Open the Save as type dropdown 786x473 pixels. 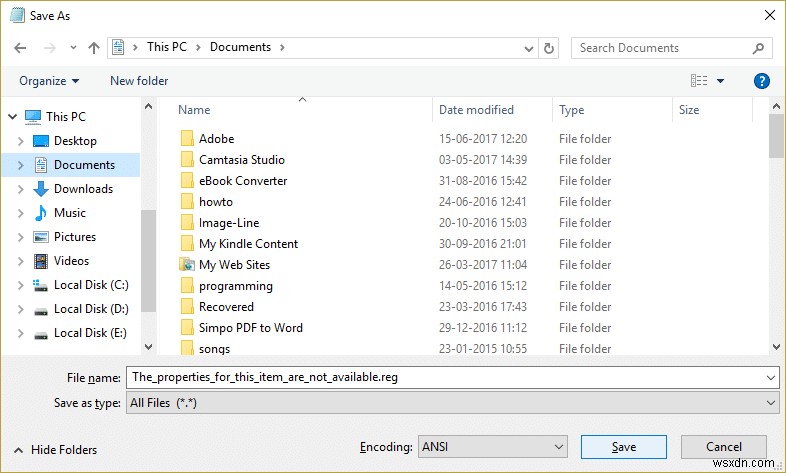452,402
